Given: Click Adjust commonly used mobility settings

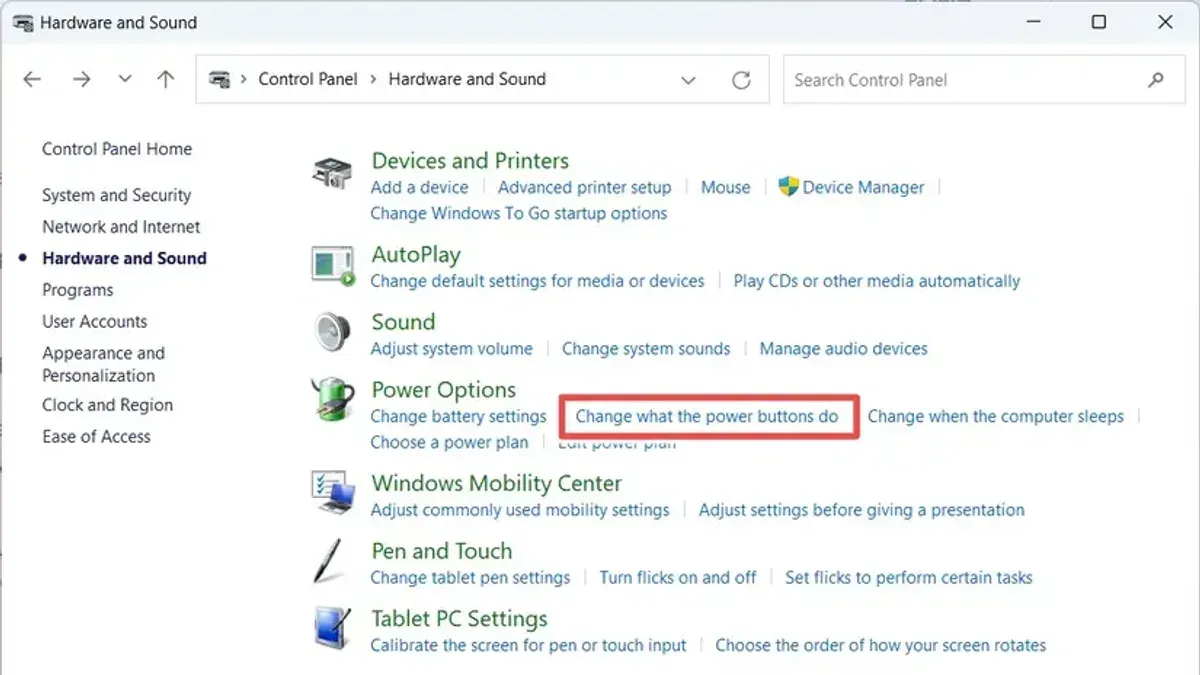Looking at the screenshot, I should 520,510.
